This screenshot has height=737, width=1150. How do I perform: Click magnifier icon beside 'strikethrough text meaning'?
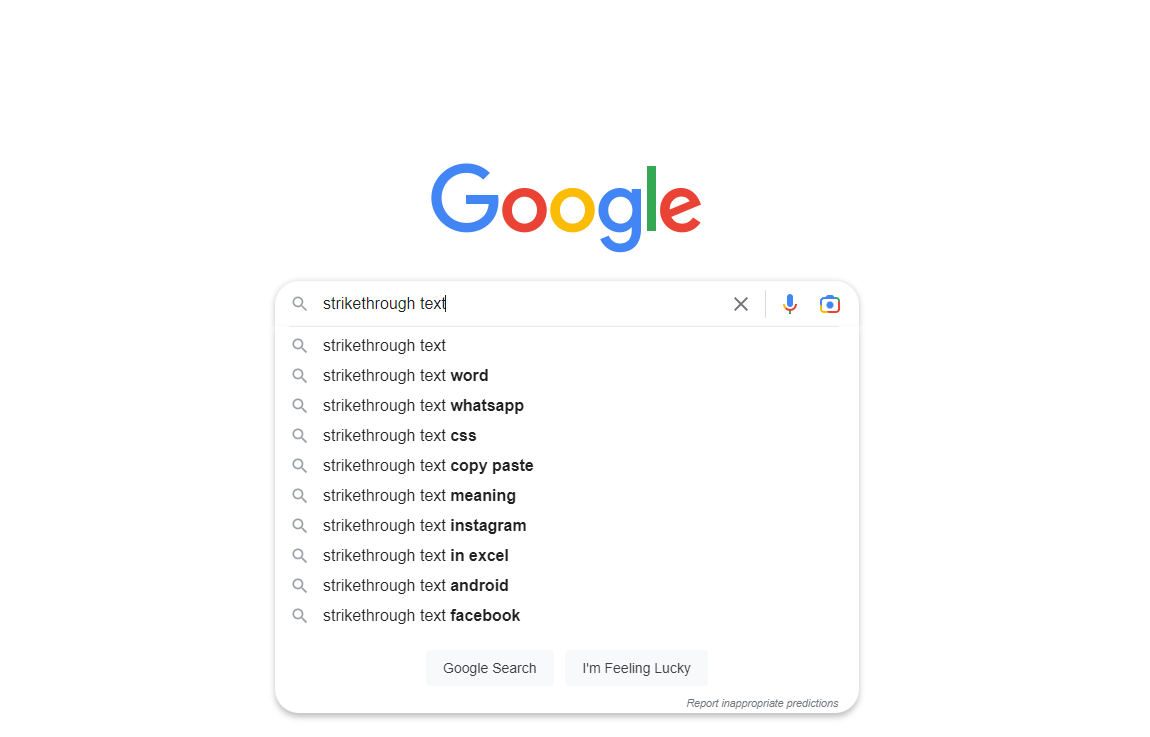[x=299, y=496]
